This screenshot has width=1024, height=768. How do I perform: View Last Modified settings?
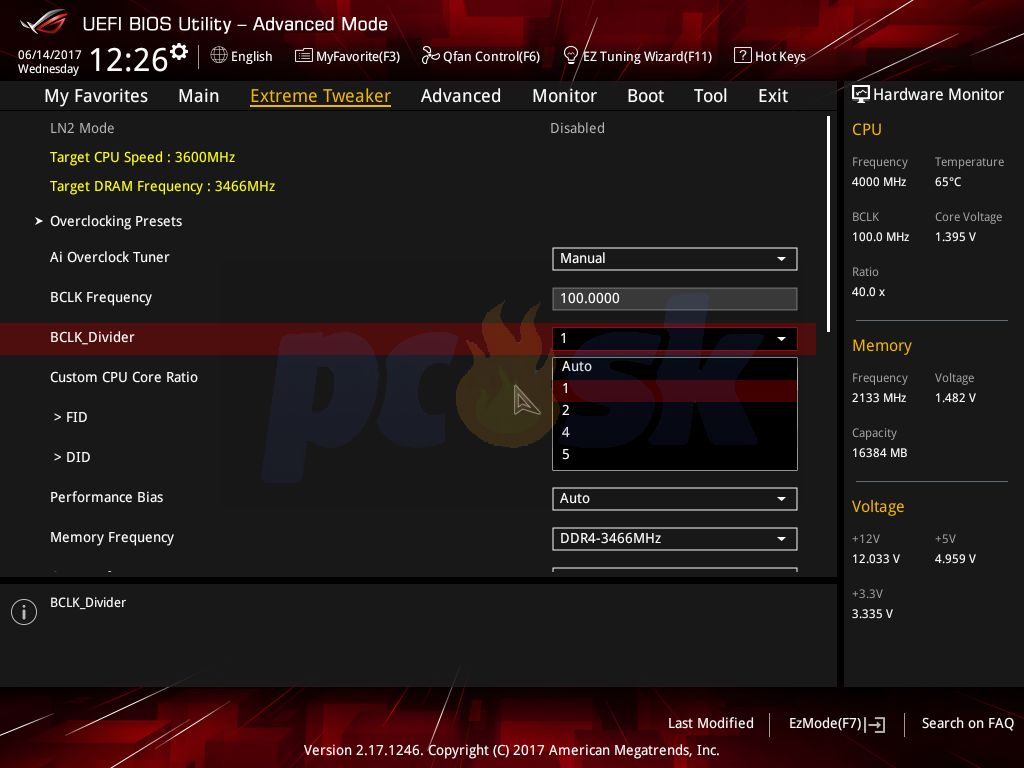tap(711, 723)
